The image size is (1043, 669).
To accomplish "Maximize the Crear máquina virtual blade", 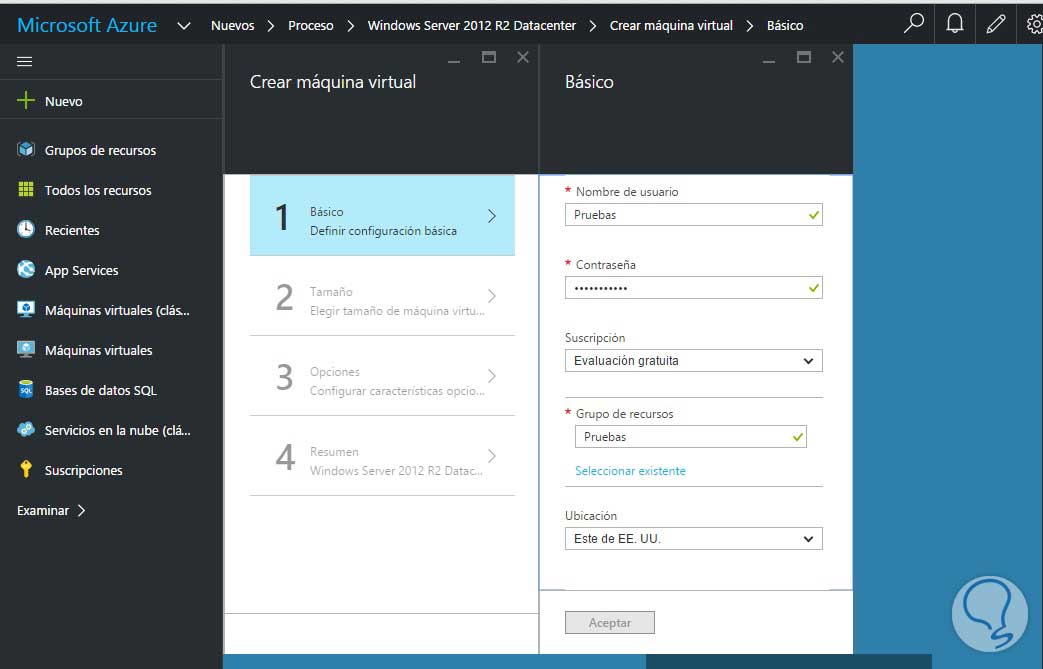I will pyautogui.click(x=489, y=57).
